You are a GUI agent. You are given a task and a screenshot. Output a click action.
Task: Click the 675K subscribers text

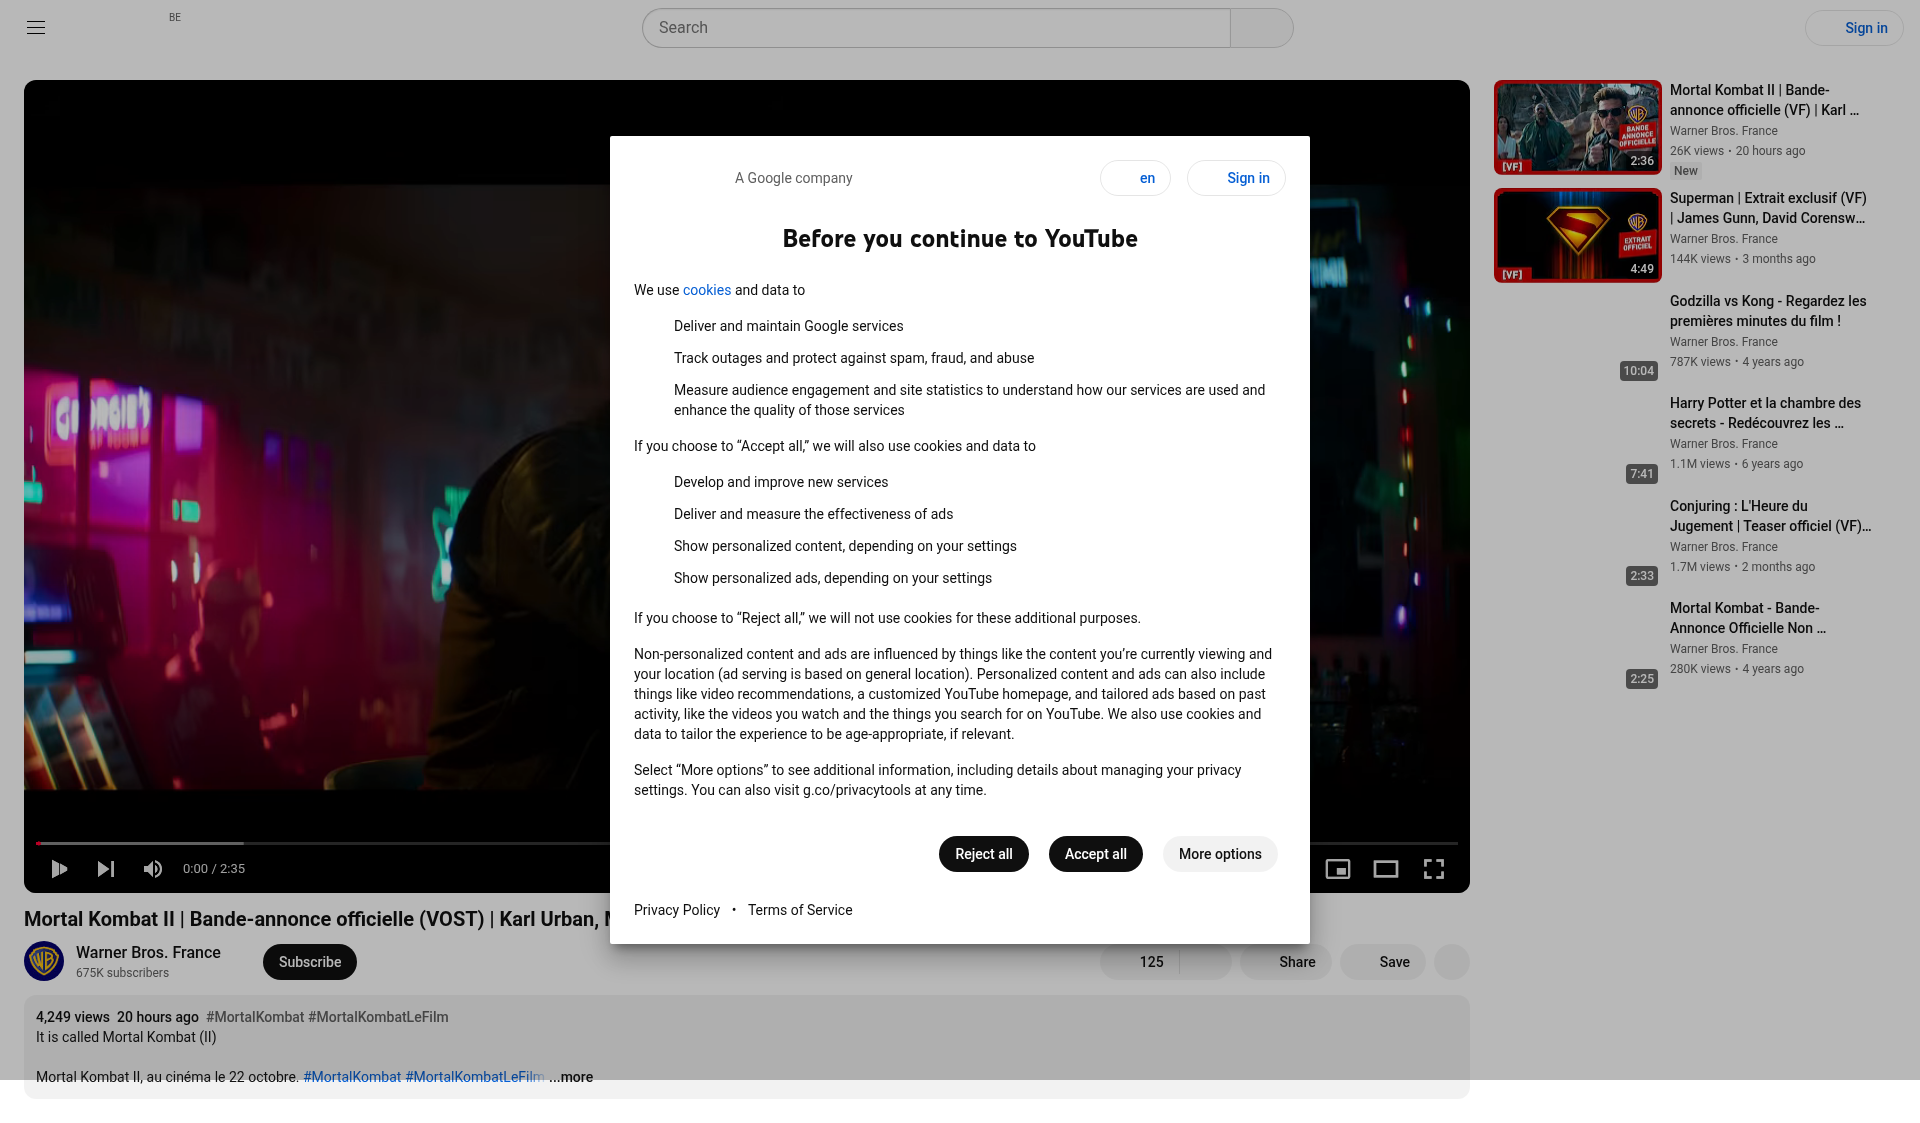click(122, 973)
